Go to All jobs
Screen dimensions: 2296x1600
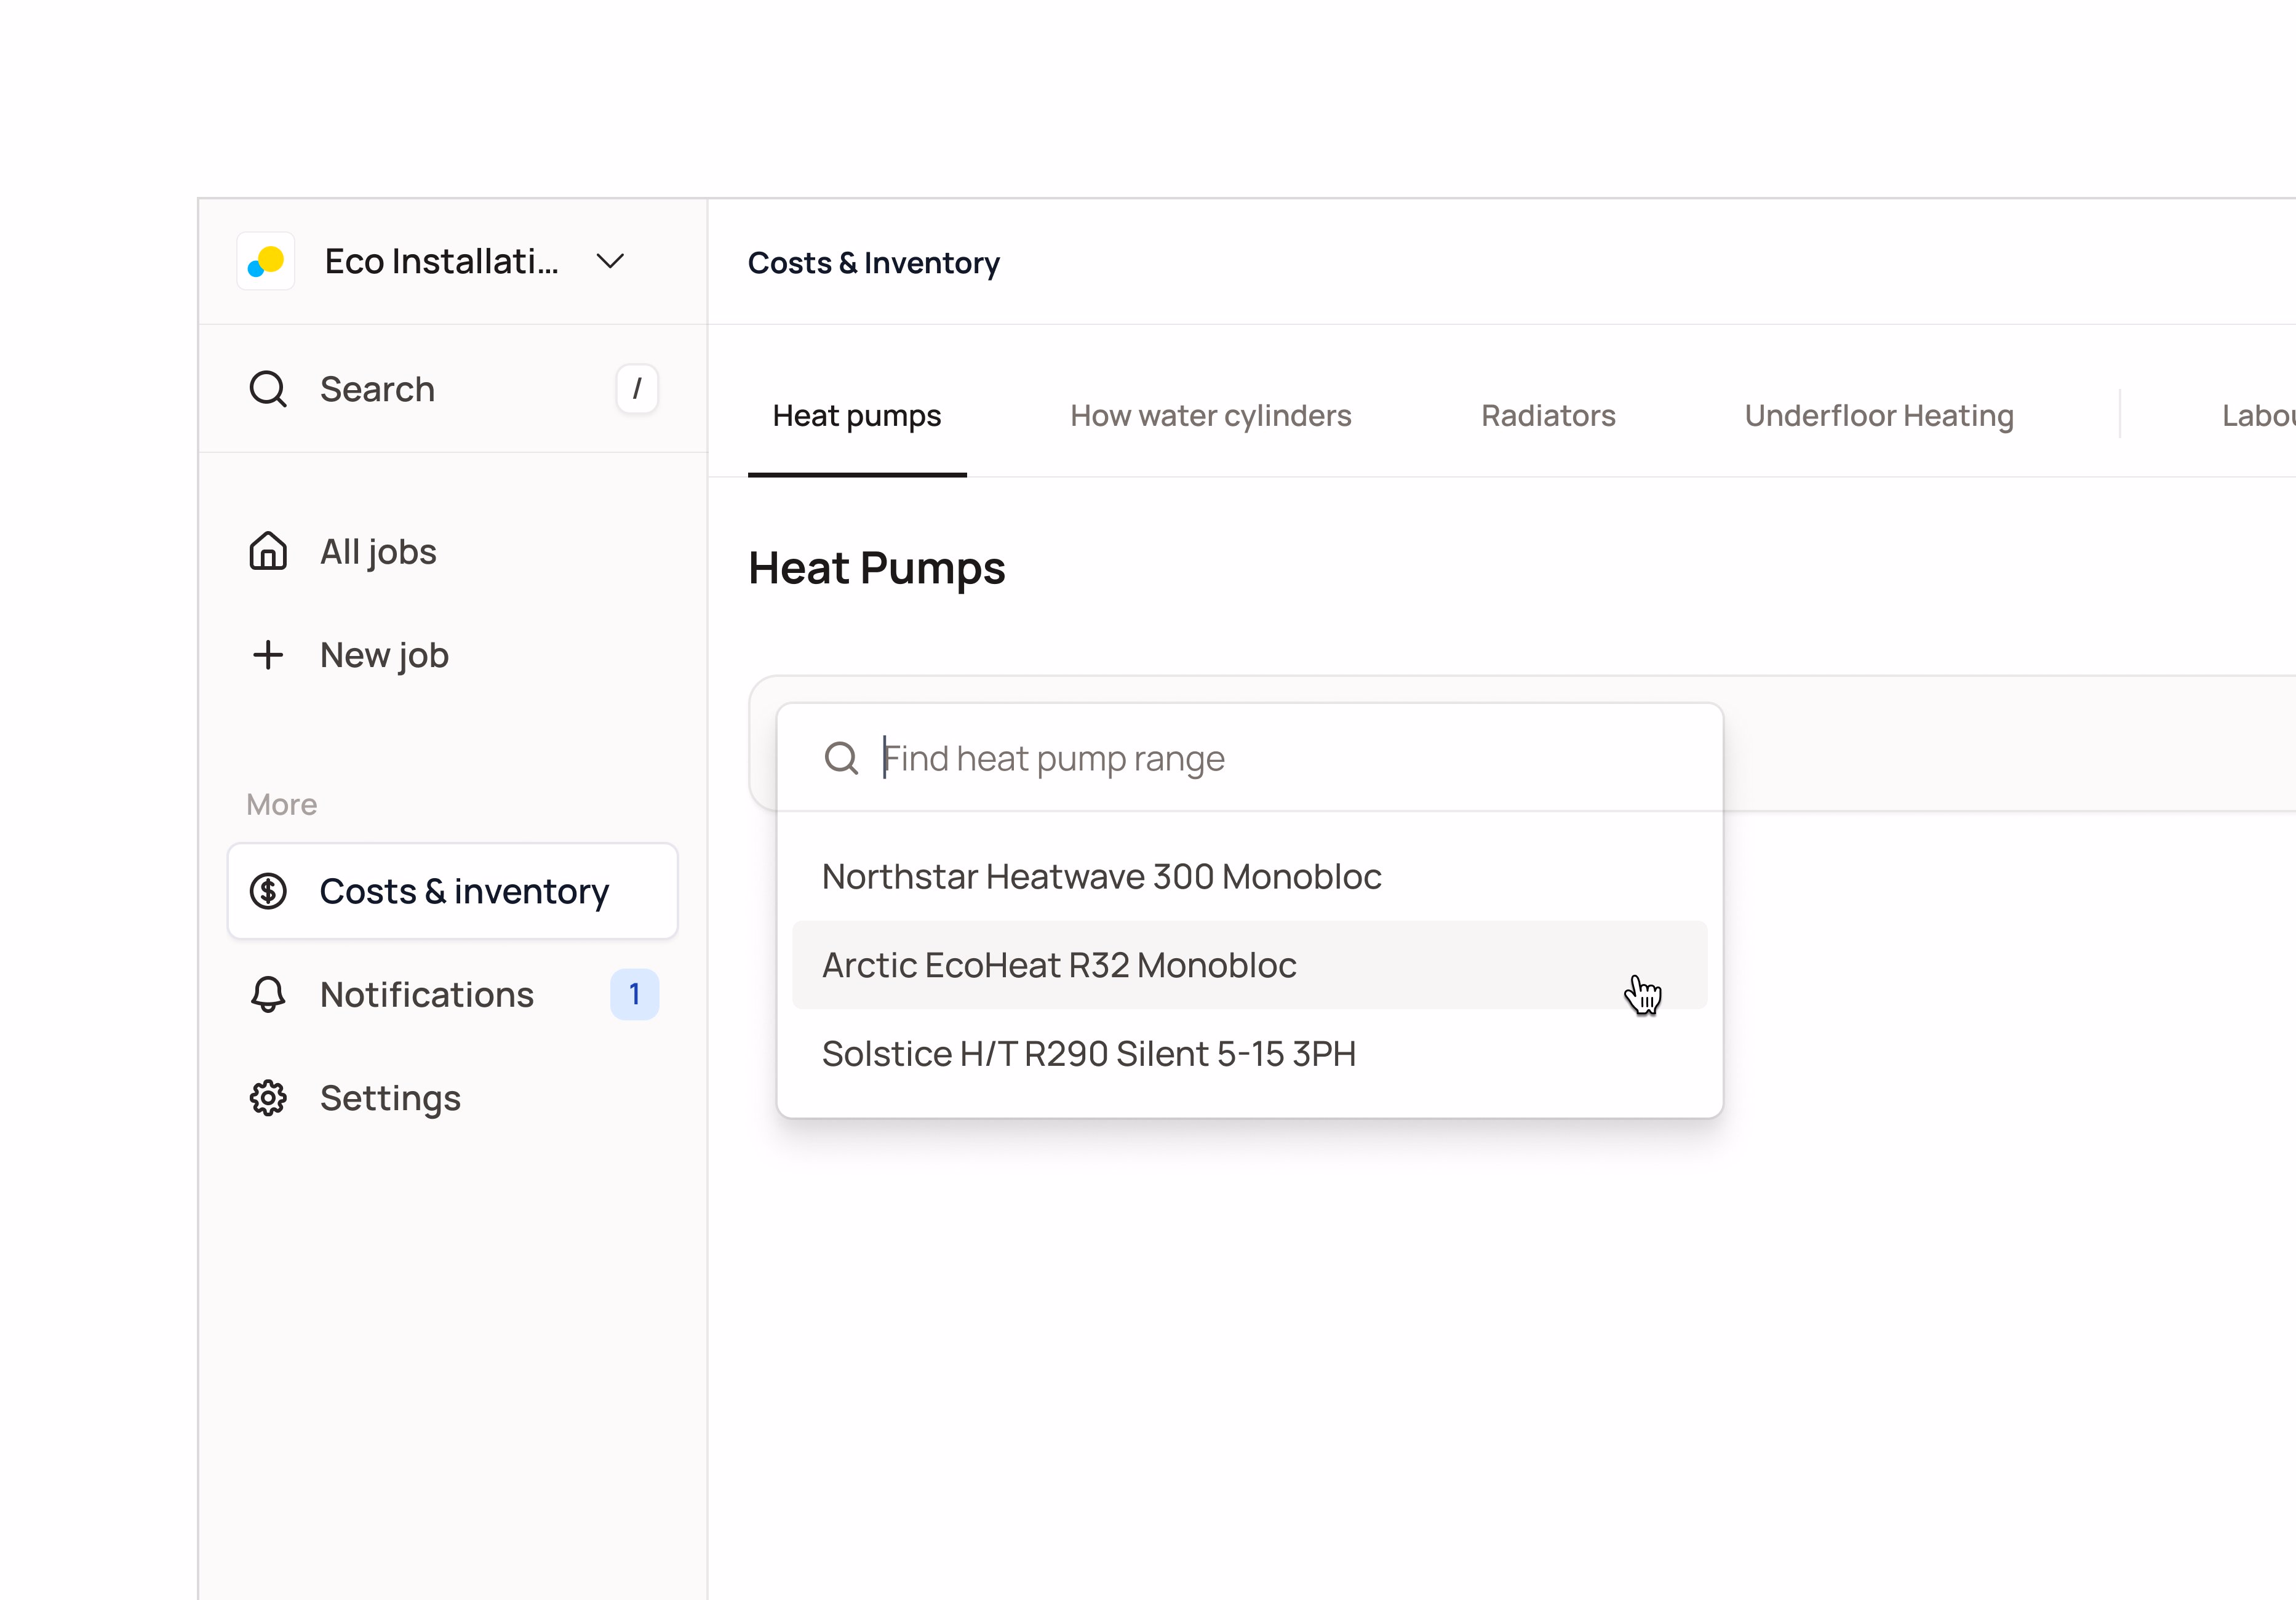click(453, 552)
